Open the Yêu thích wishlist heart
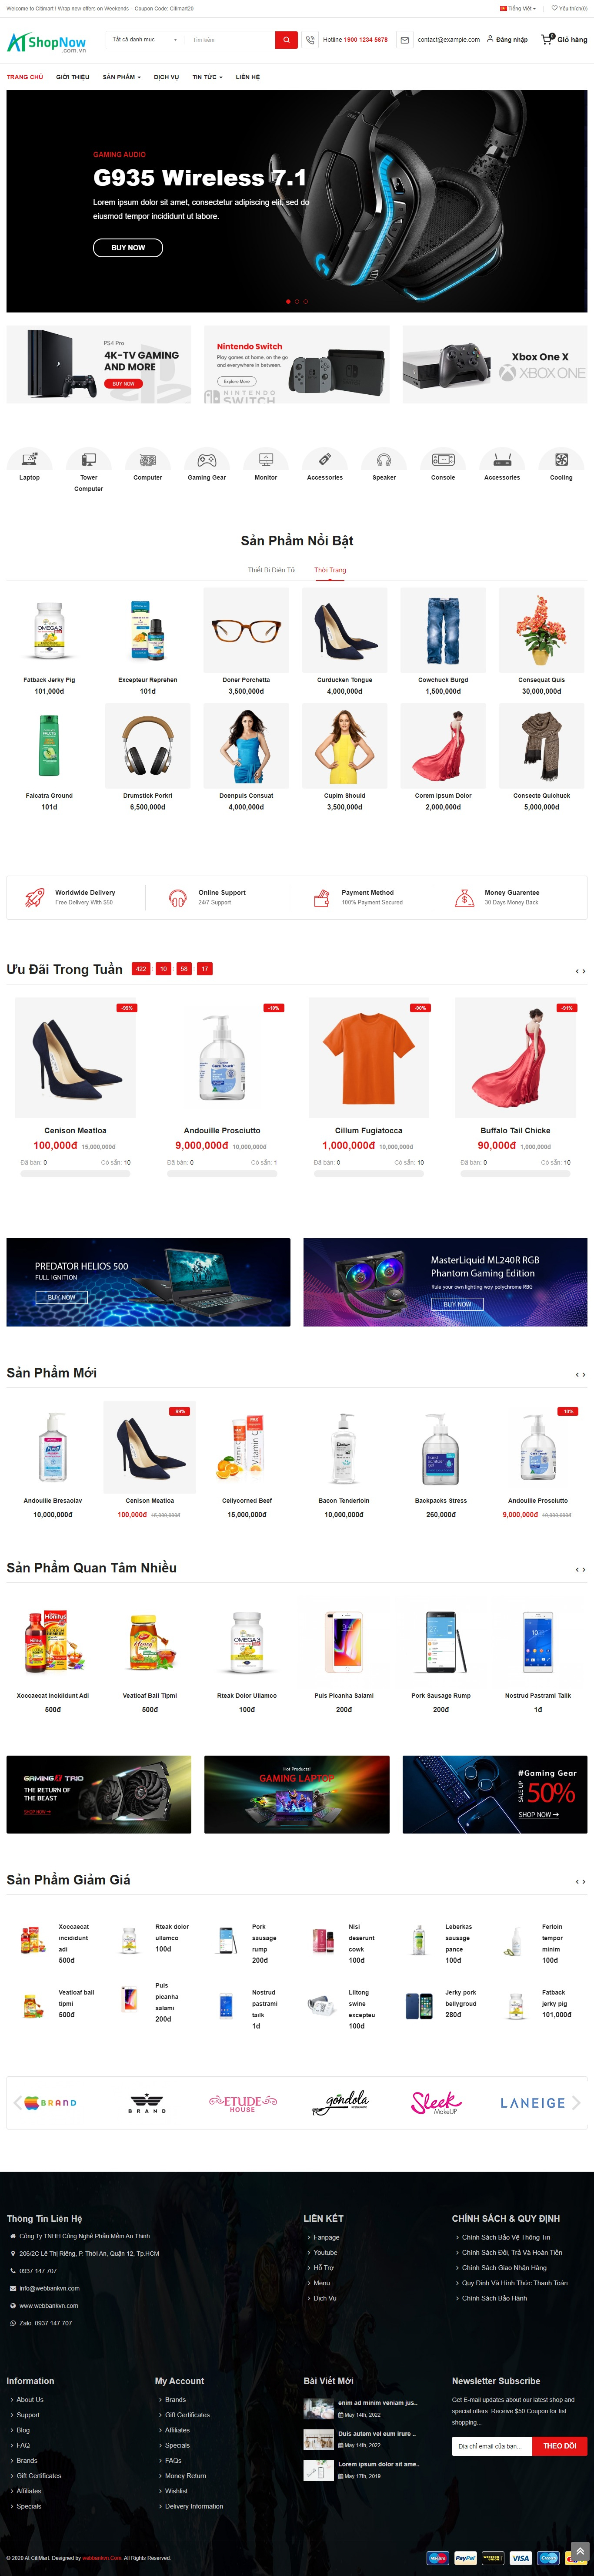The image size is (594, 2576). click(570, 8)
